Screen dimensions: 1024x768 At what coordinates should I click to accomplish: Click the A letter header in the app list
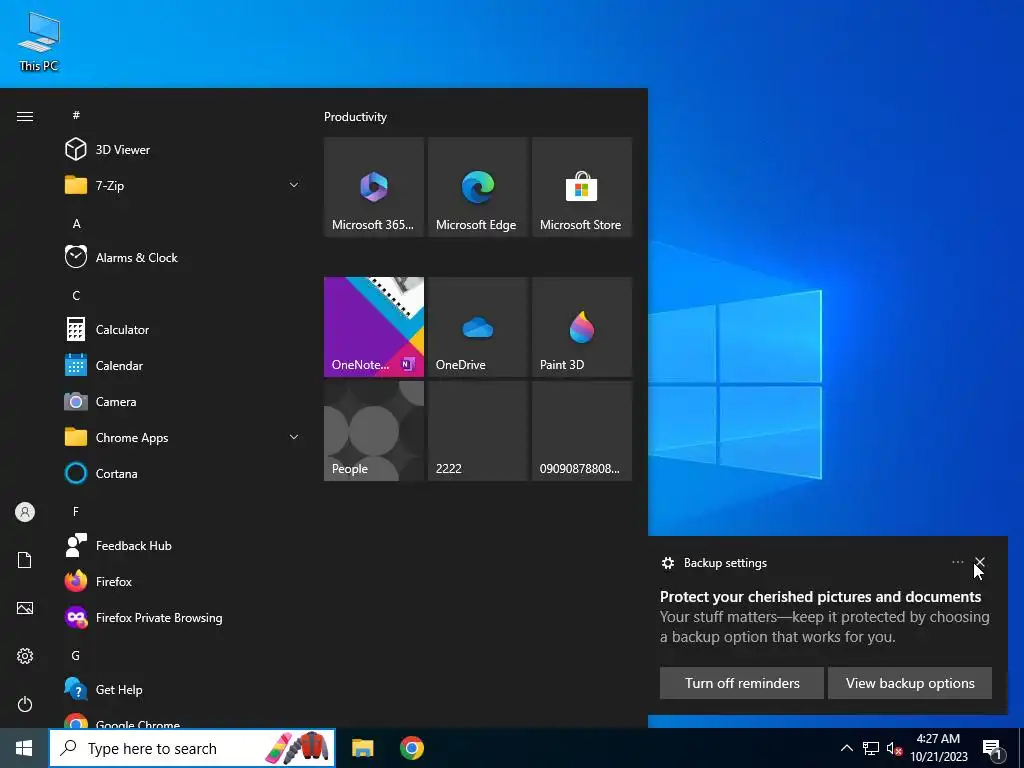pos(76,223)
